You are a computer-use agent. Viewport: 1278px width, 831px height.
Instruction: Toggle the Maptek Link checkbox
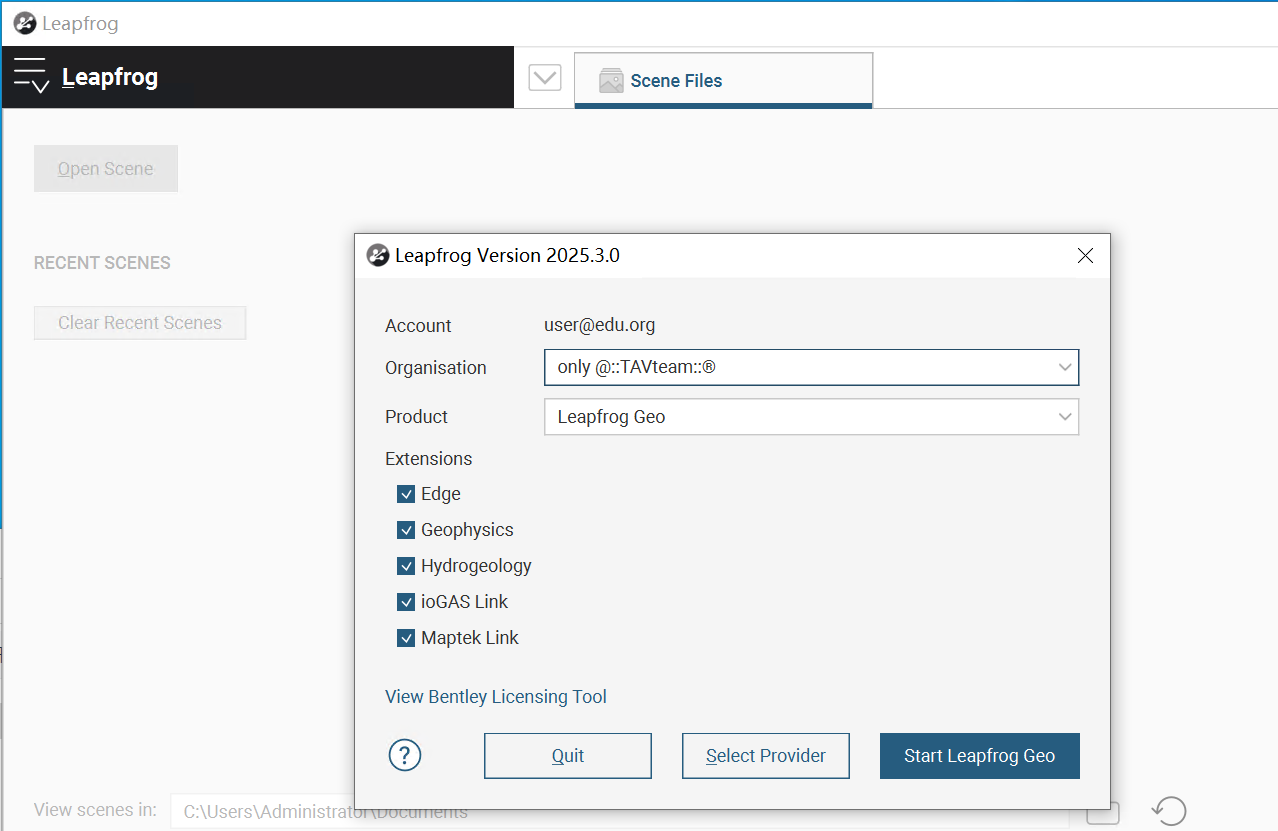(x=406, y=638)
